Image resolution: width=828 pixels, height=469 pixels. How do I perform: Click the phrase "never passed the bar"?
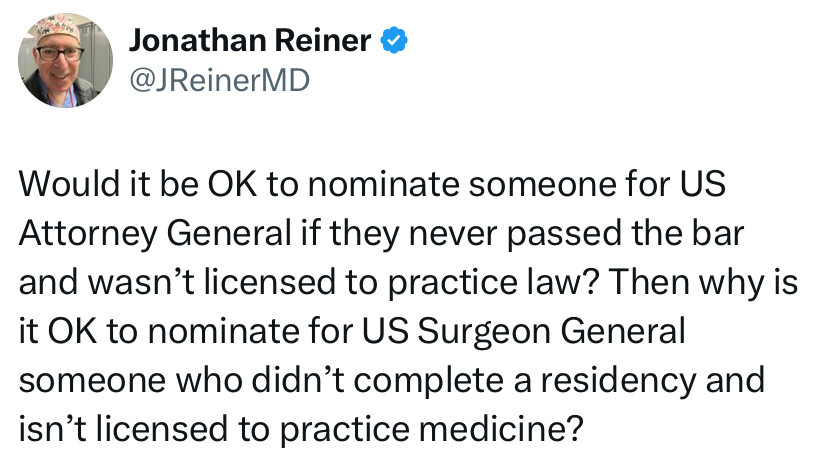click(577, 233)
